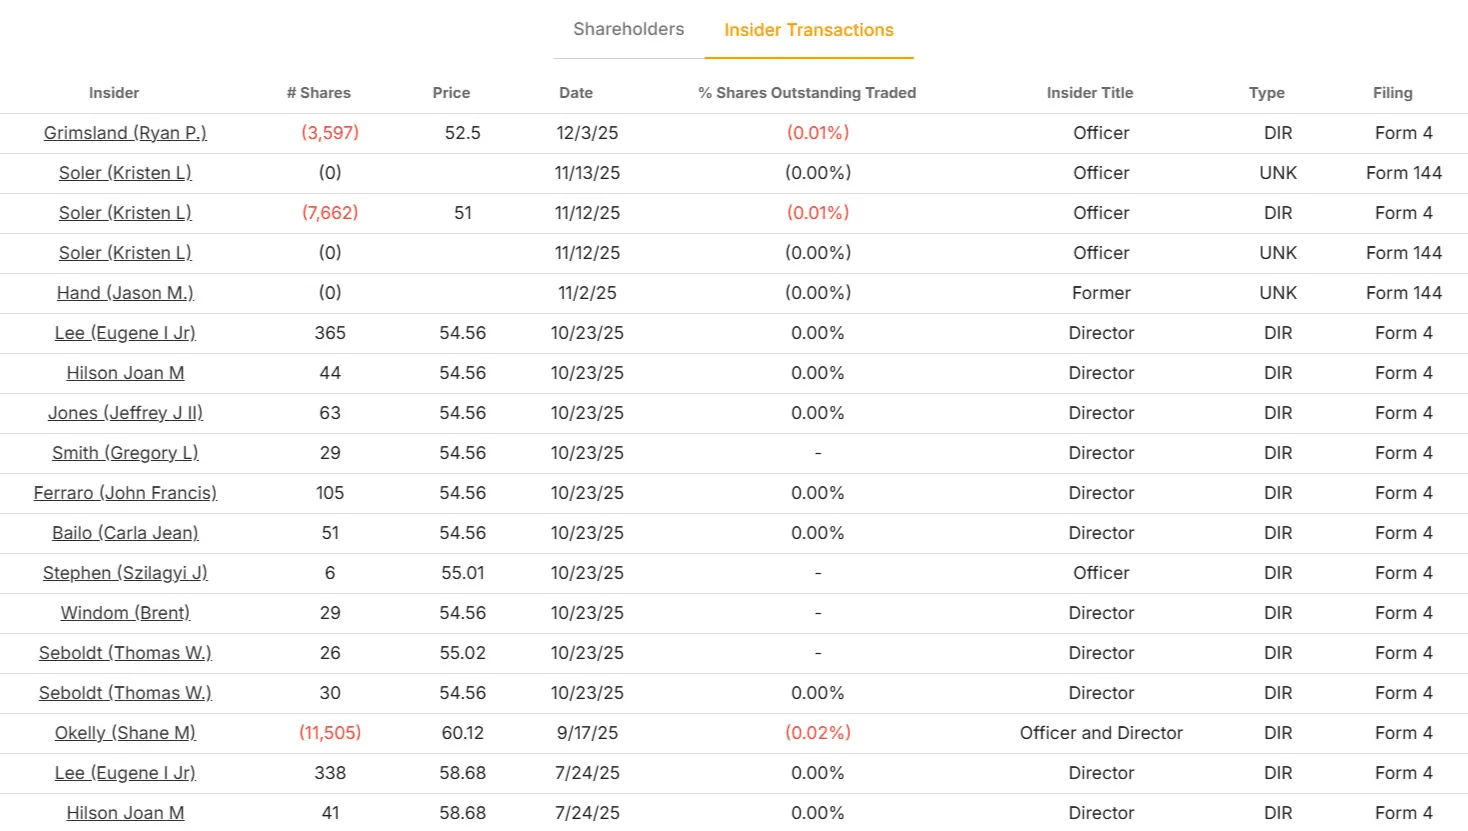Click the Insider column header
This screenshot has width=1468, height=831.
point(114,93)
